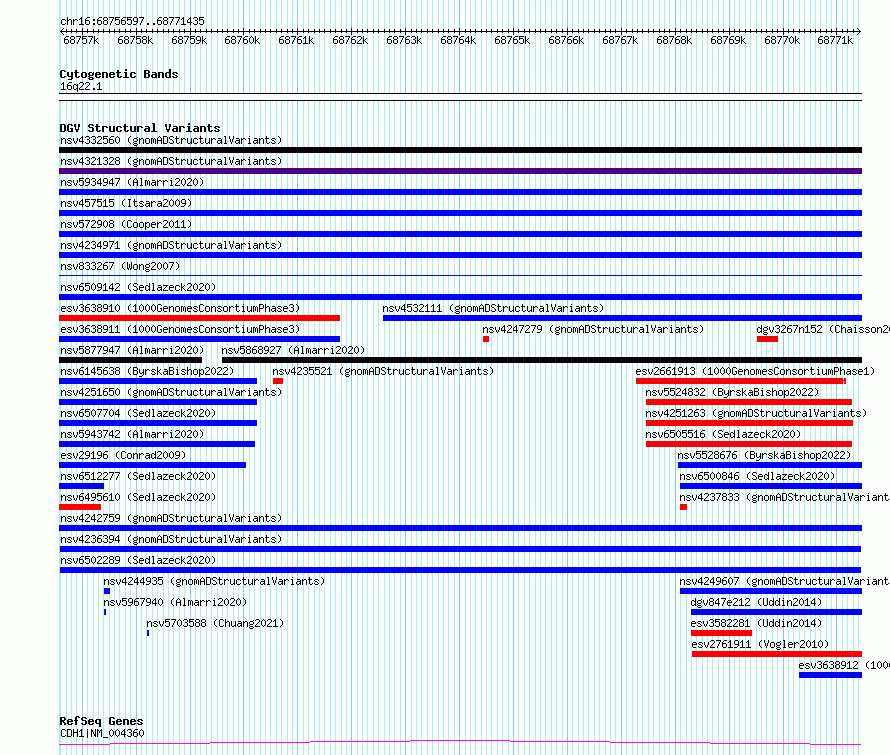Click the 16q22.1 cytogenetic band label

(x=81, y=86)
